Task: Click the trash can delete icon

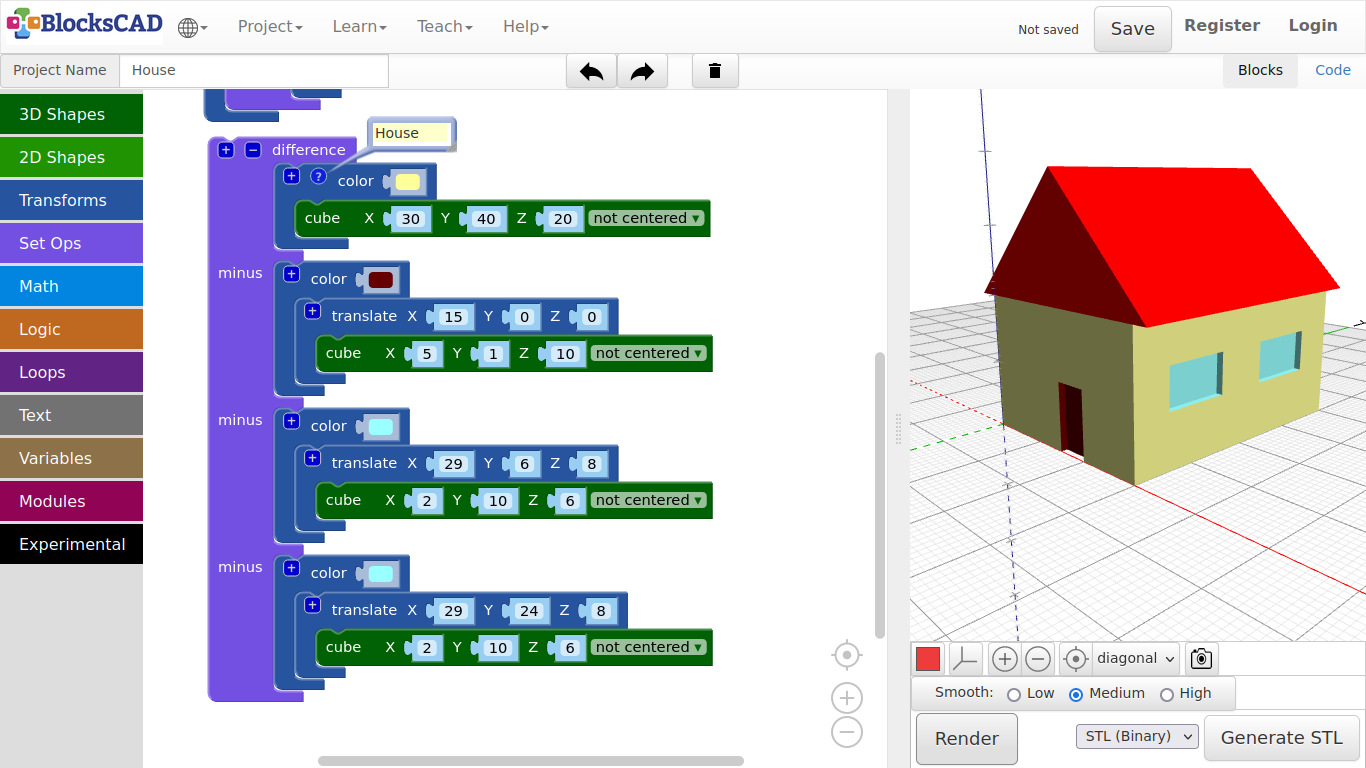Action: tap(715, 71)
